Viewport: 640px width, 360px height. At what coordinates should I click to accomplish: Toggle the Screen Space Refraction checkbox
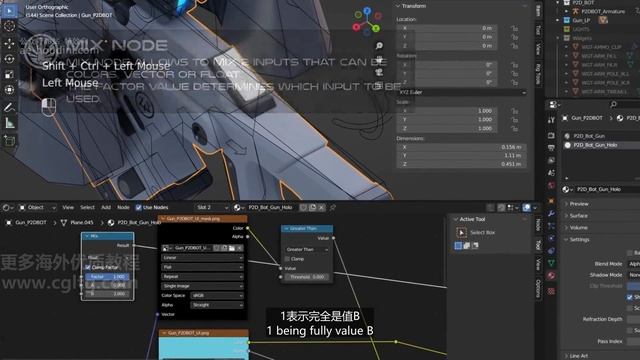pos(630,308)
